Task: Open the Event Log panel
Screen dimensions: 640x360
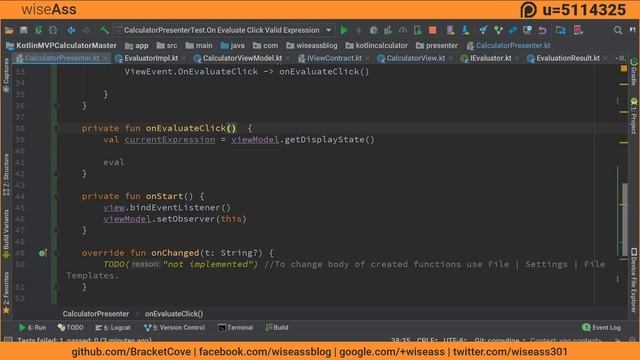Action: click(602, 328)
